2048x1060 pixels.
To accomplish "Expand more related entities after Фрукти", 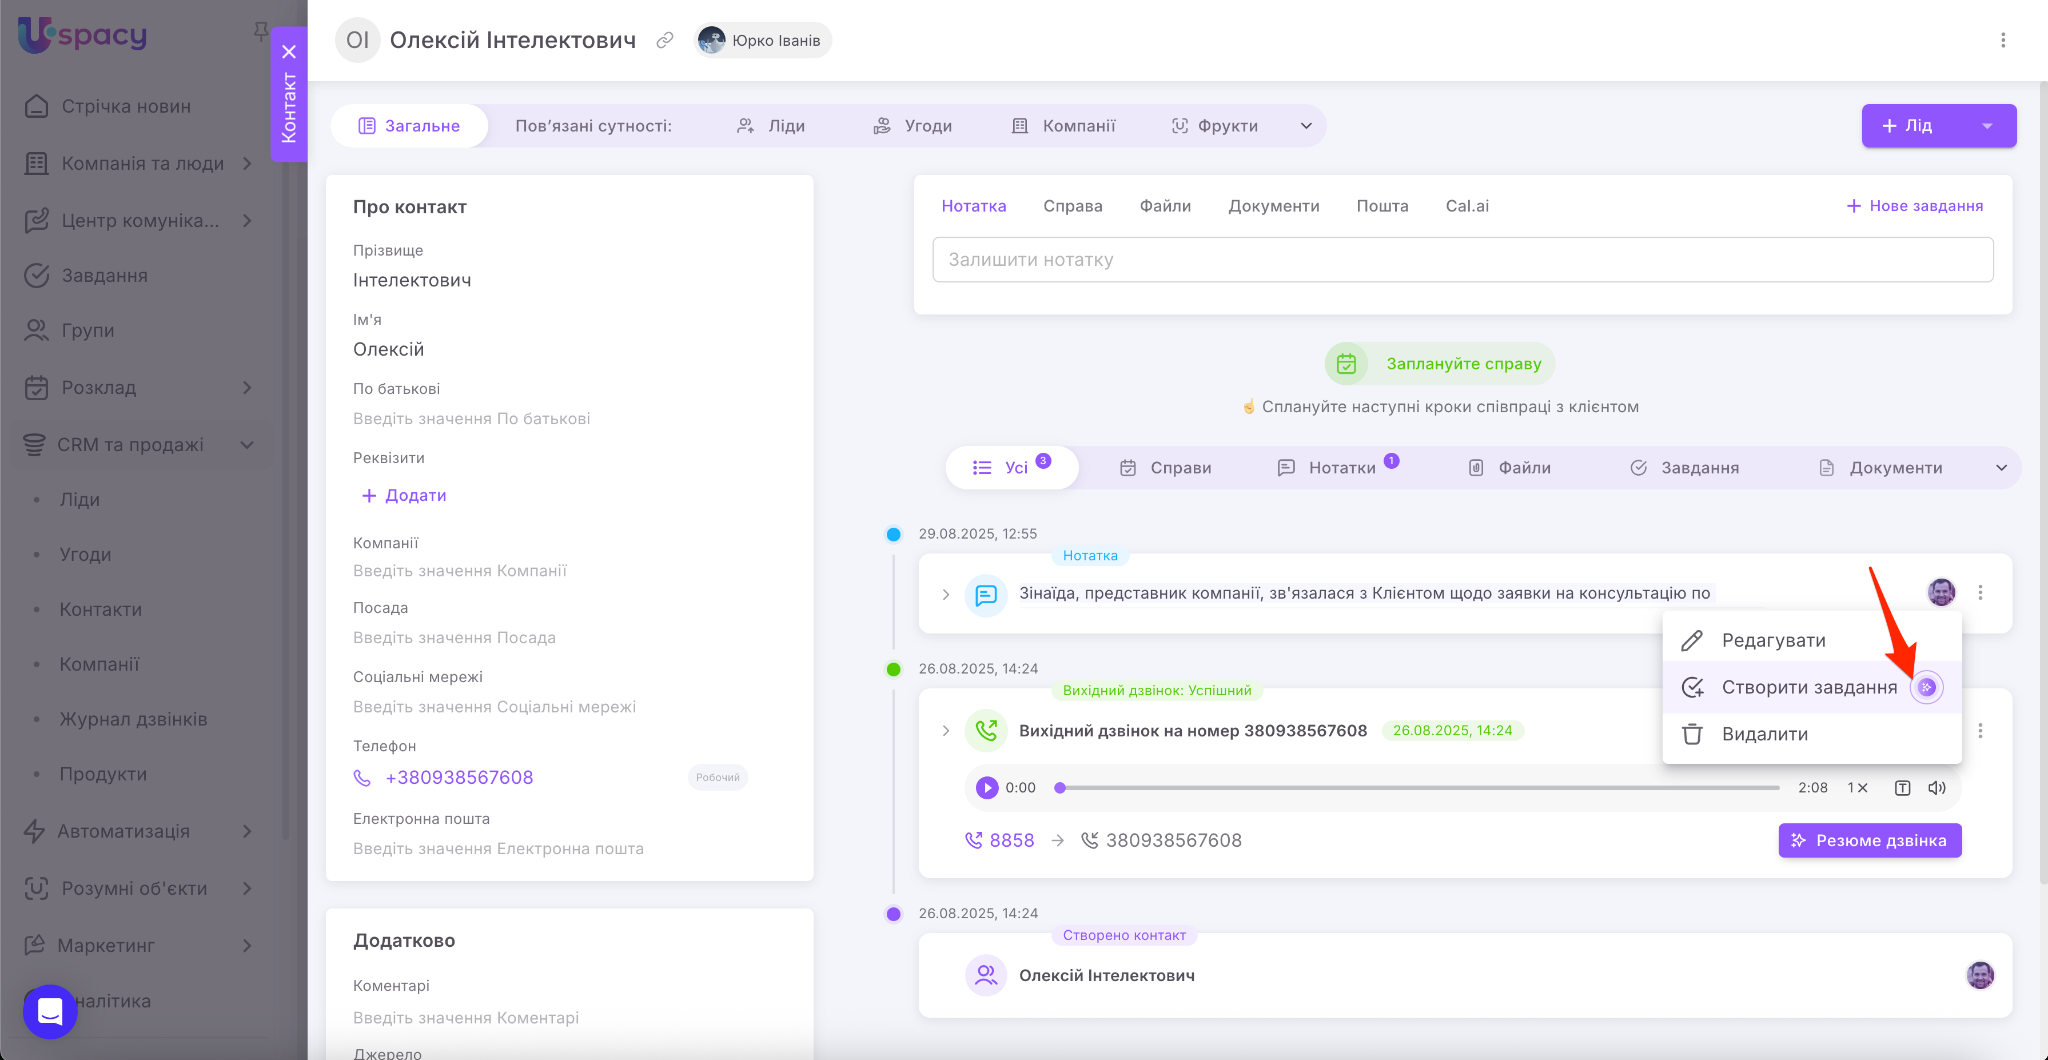I will [x=1305, y=126].
